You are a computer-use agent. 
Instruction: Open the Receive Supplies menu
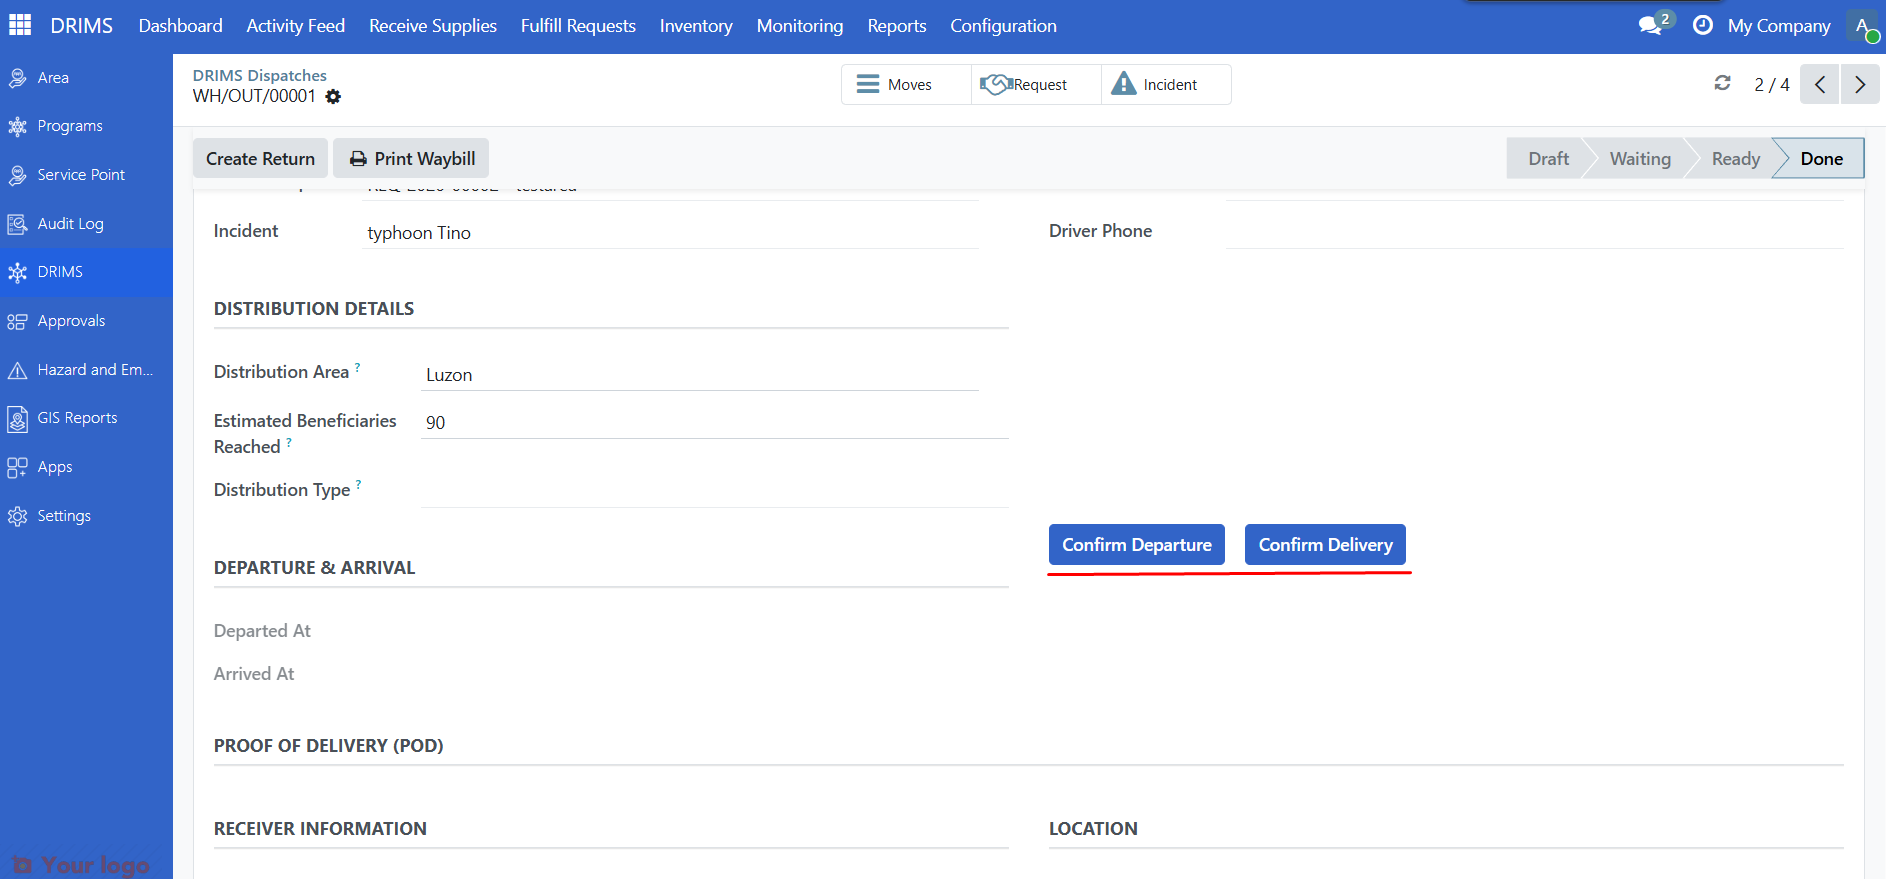pyautogui.click(x=433, y=26)
